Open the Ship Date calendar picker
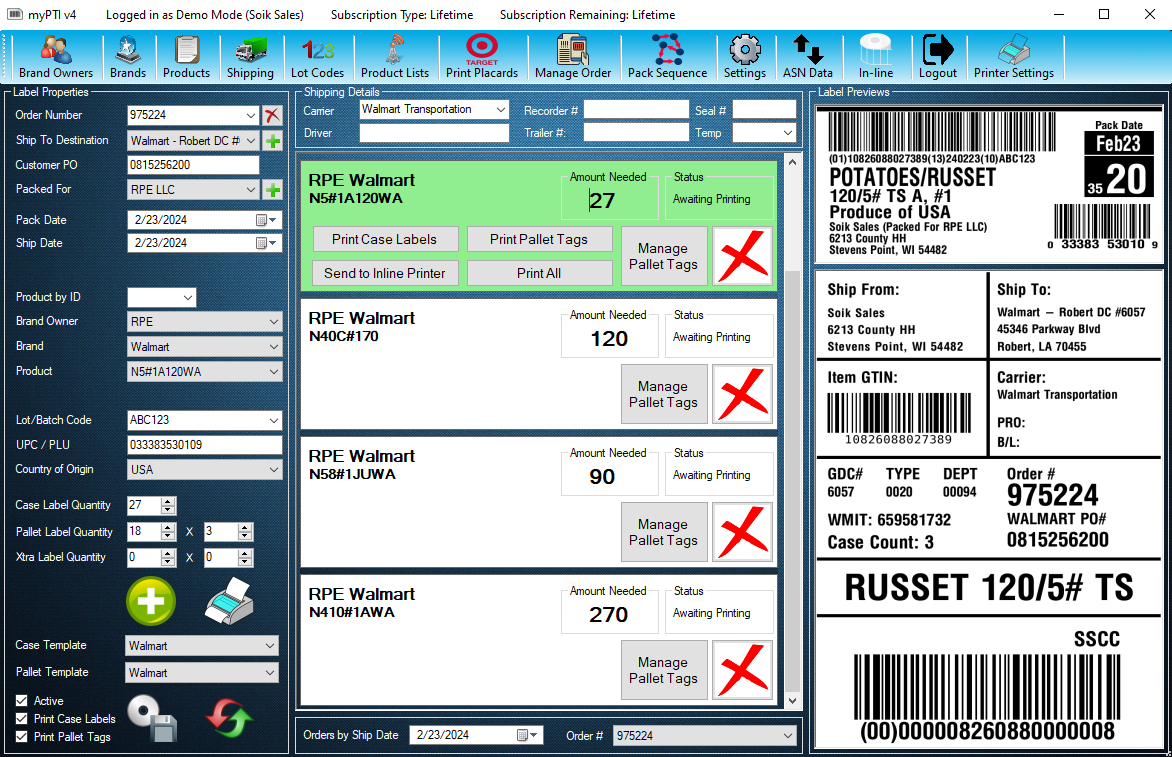 (267, 243)
